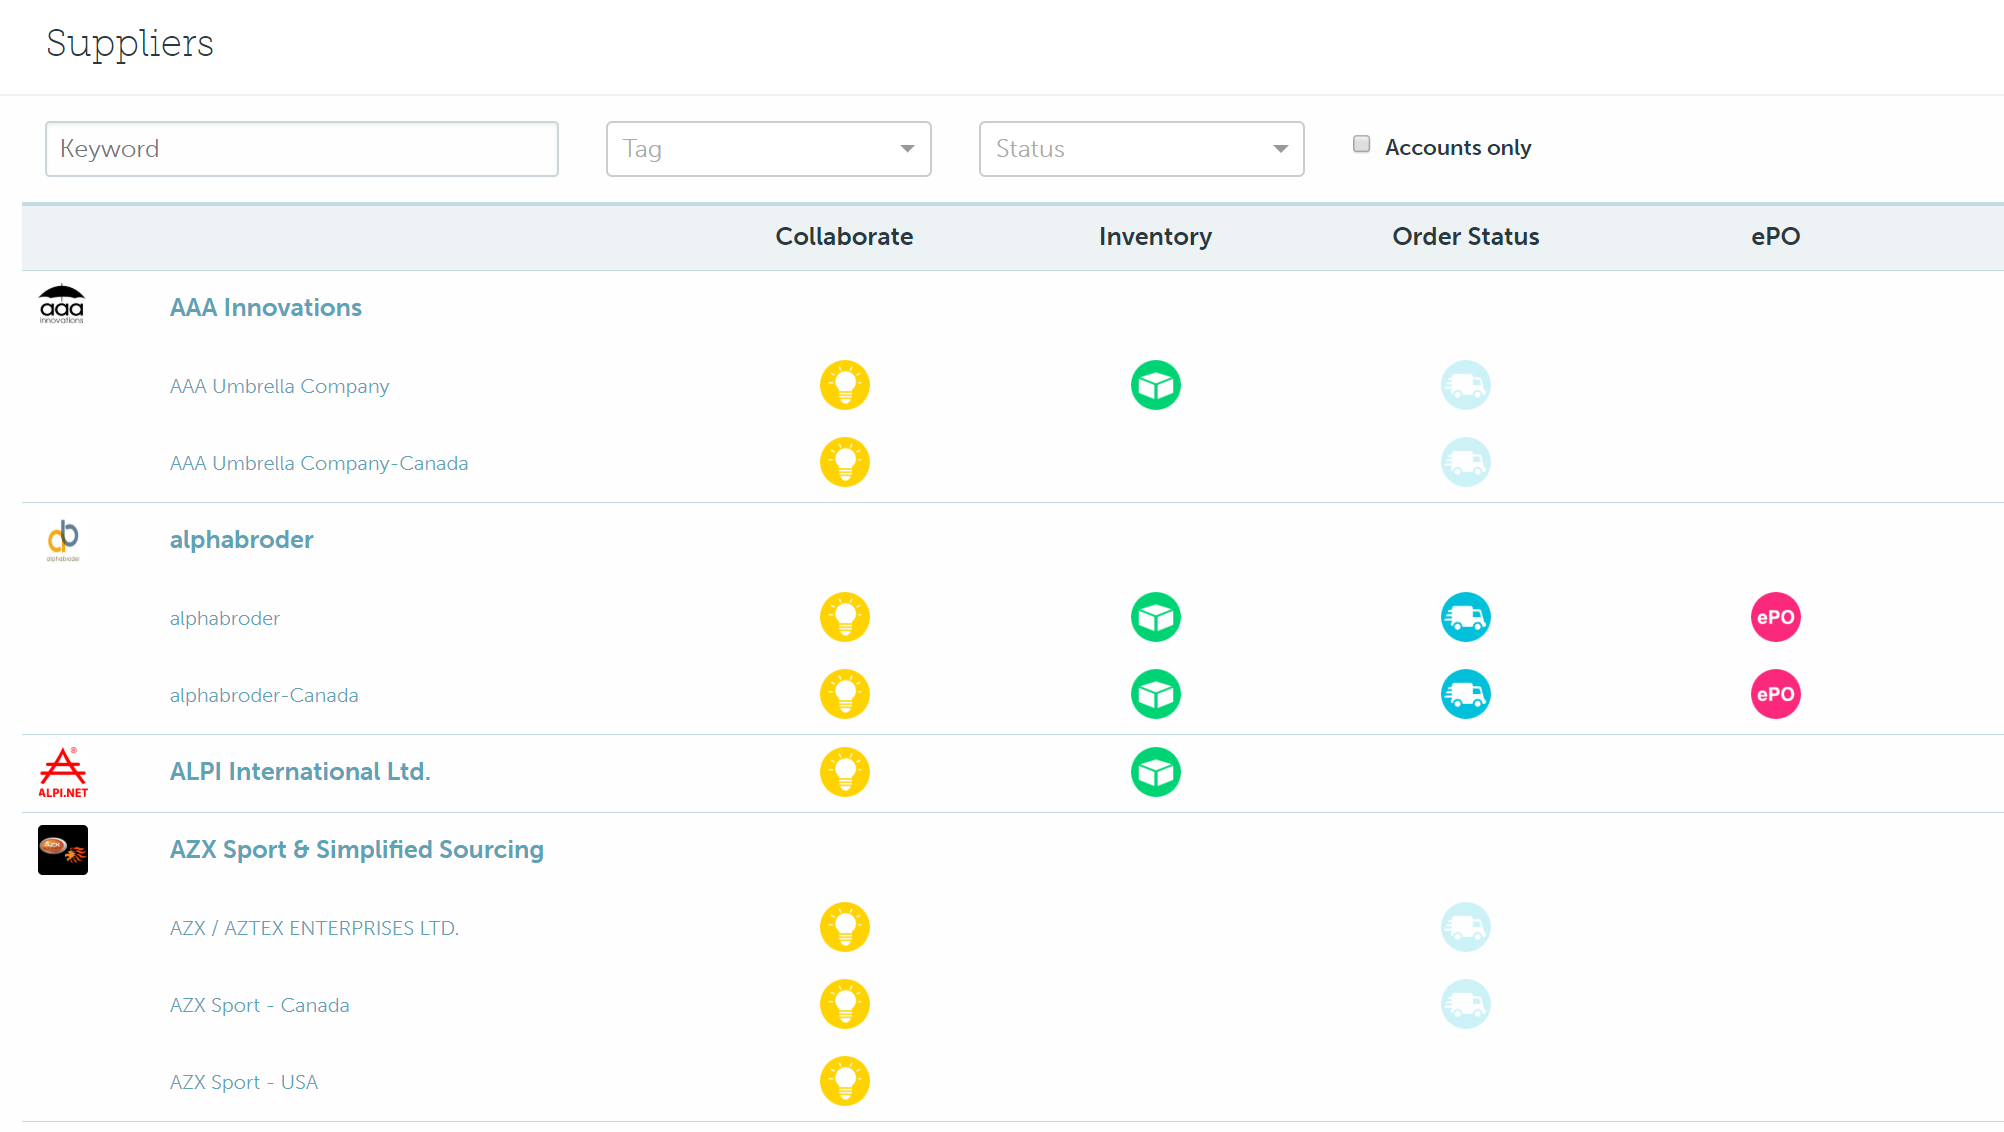The height and width of the screenshot is (1132, 2004).
Task: Open the alphabroder supplier link
Action: pos(241,539)
